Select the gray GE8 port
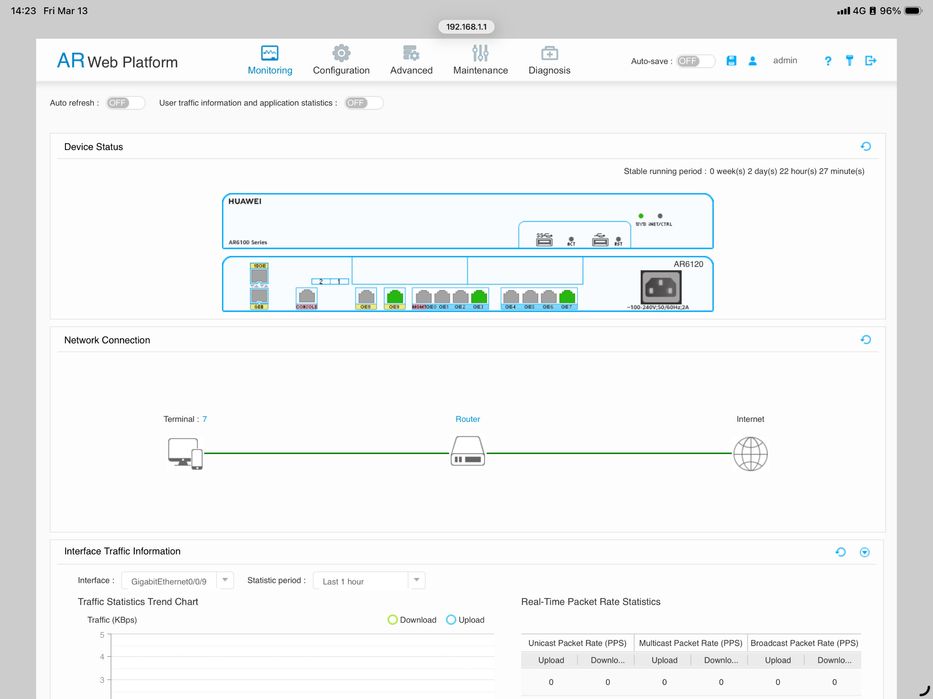This screenshot has height=699, width=933. coord(366,297)
